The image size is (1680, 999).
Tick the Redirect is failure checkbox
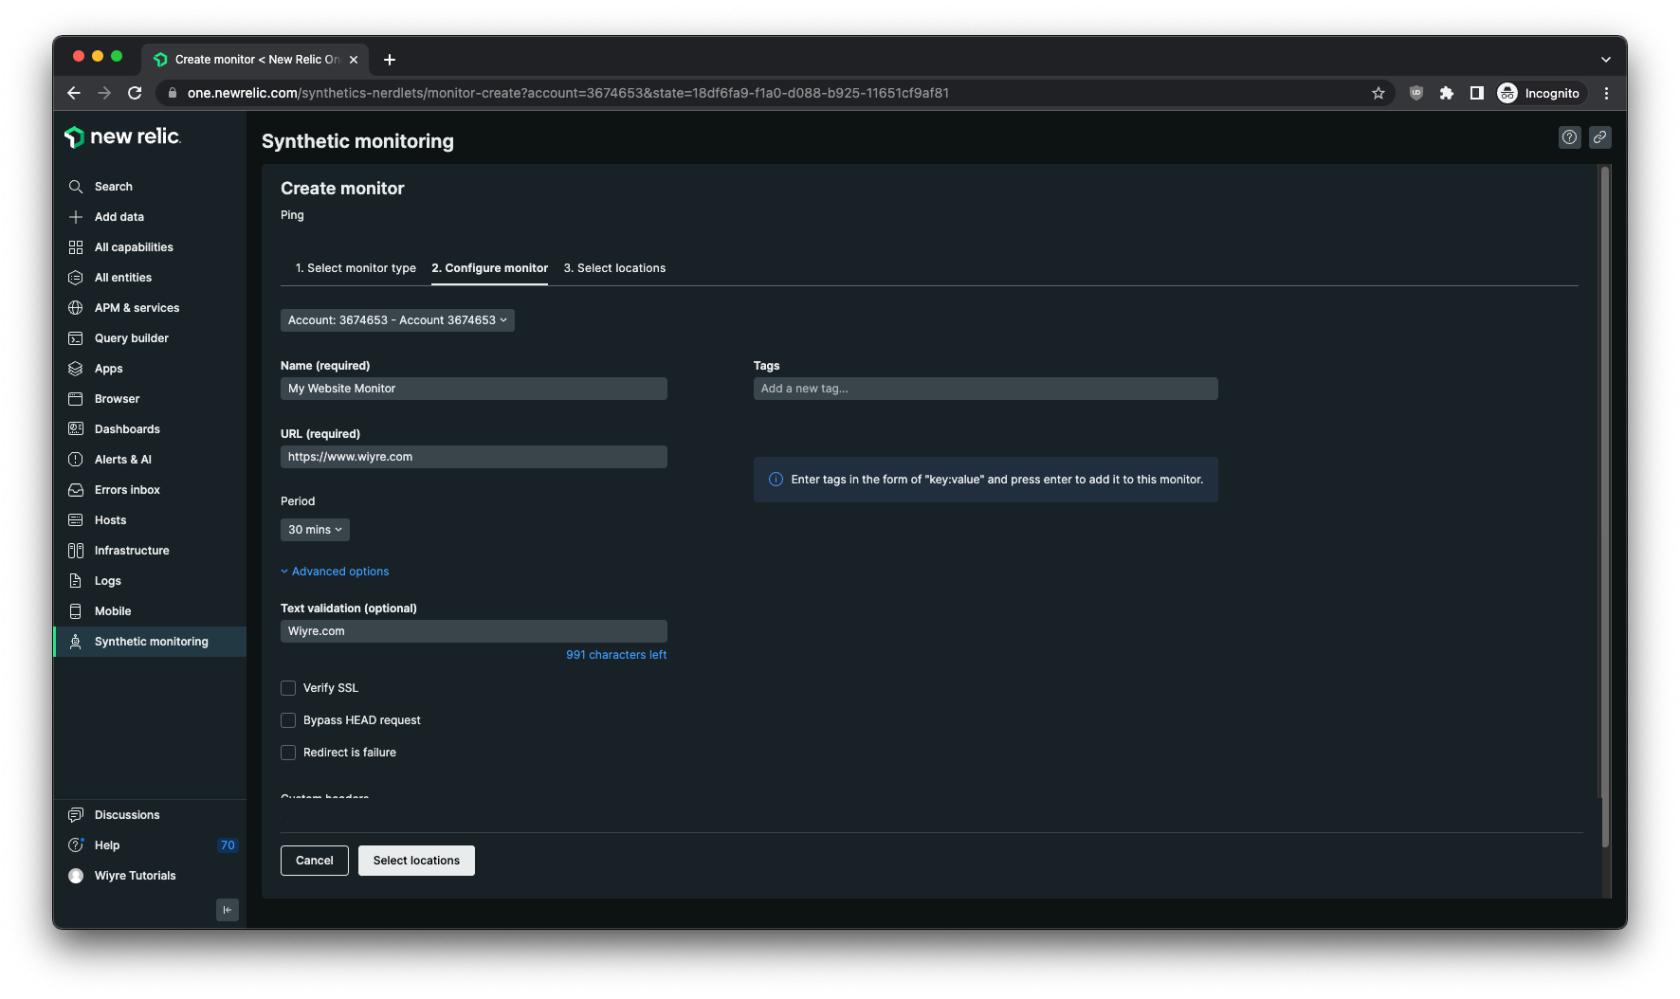pyautogui.click(x=288, y=753)
